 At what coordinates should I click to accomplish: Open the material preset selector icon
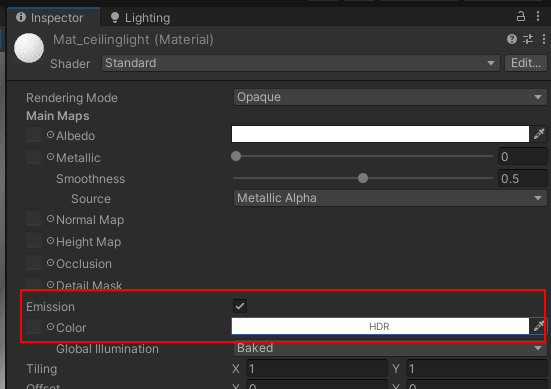click(528, 39)
